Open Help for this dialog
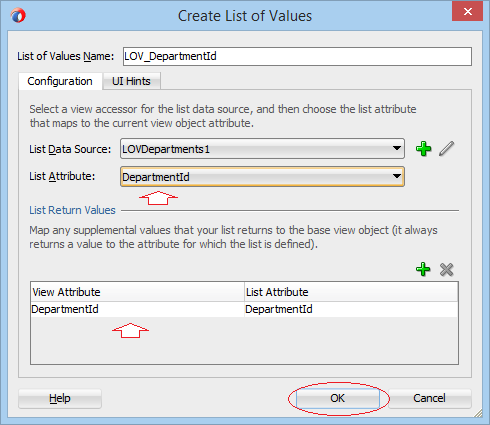 point(60,398)
